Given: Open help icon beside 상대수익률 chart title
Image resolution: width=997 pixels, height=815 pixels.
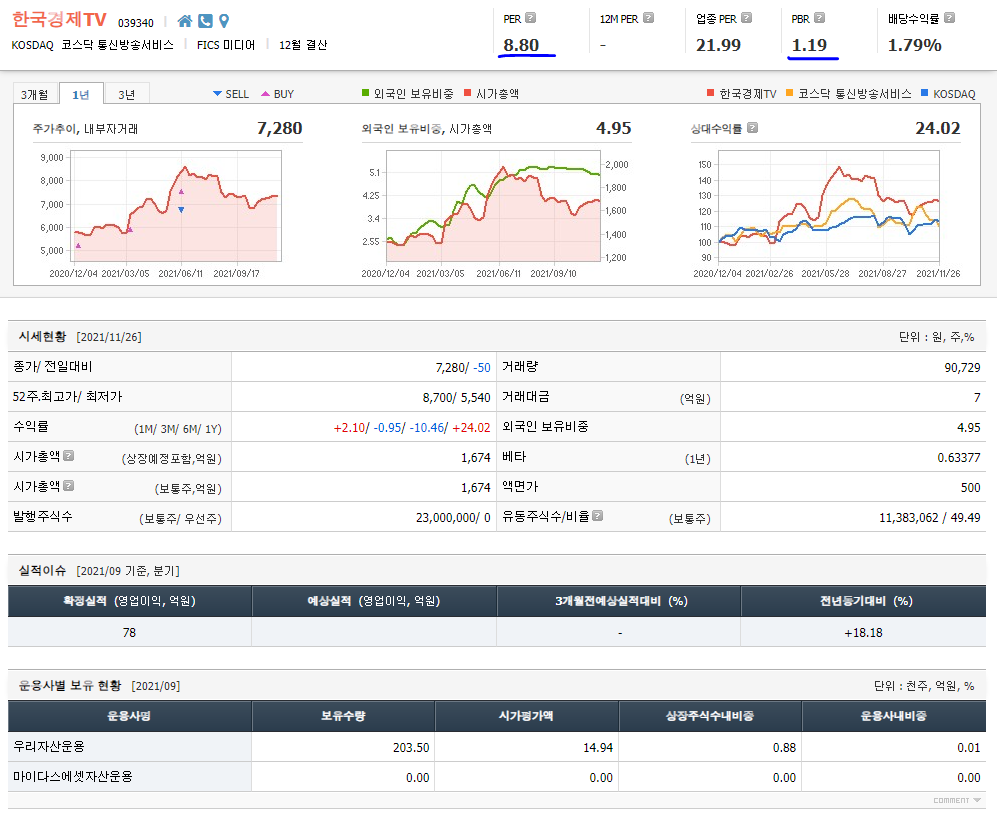Looking at the screenshot, I should click(752, 128).
